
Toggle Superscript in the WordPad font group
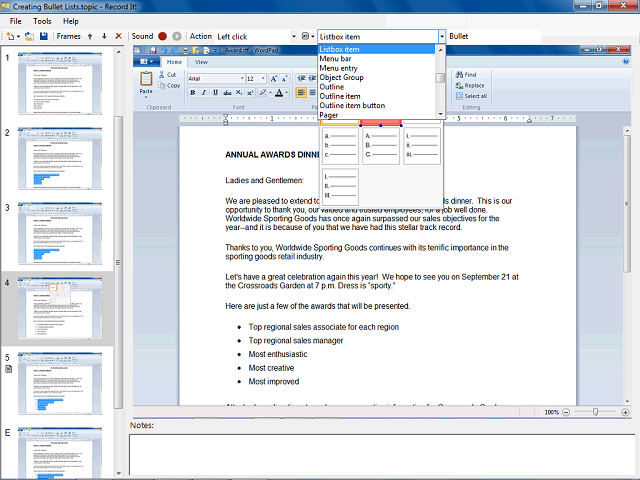(x=250, y=93)
